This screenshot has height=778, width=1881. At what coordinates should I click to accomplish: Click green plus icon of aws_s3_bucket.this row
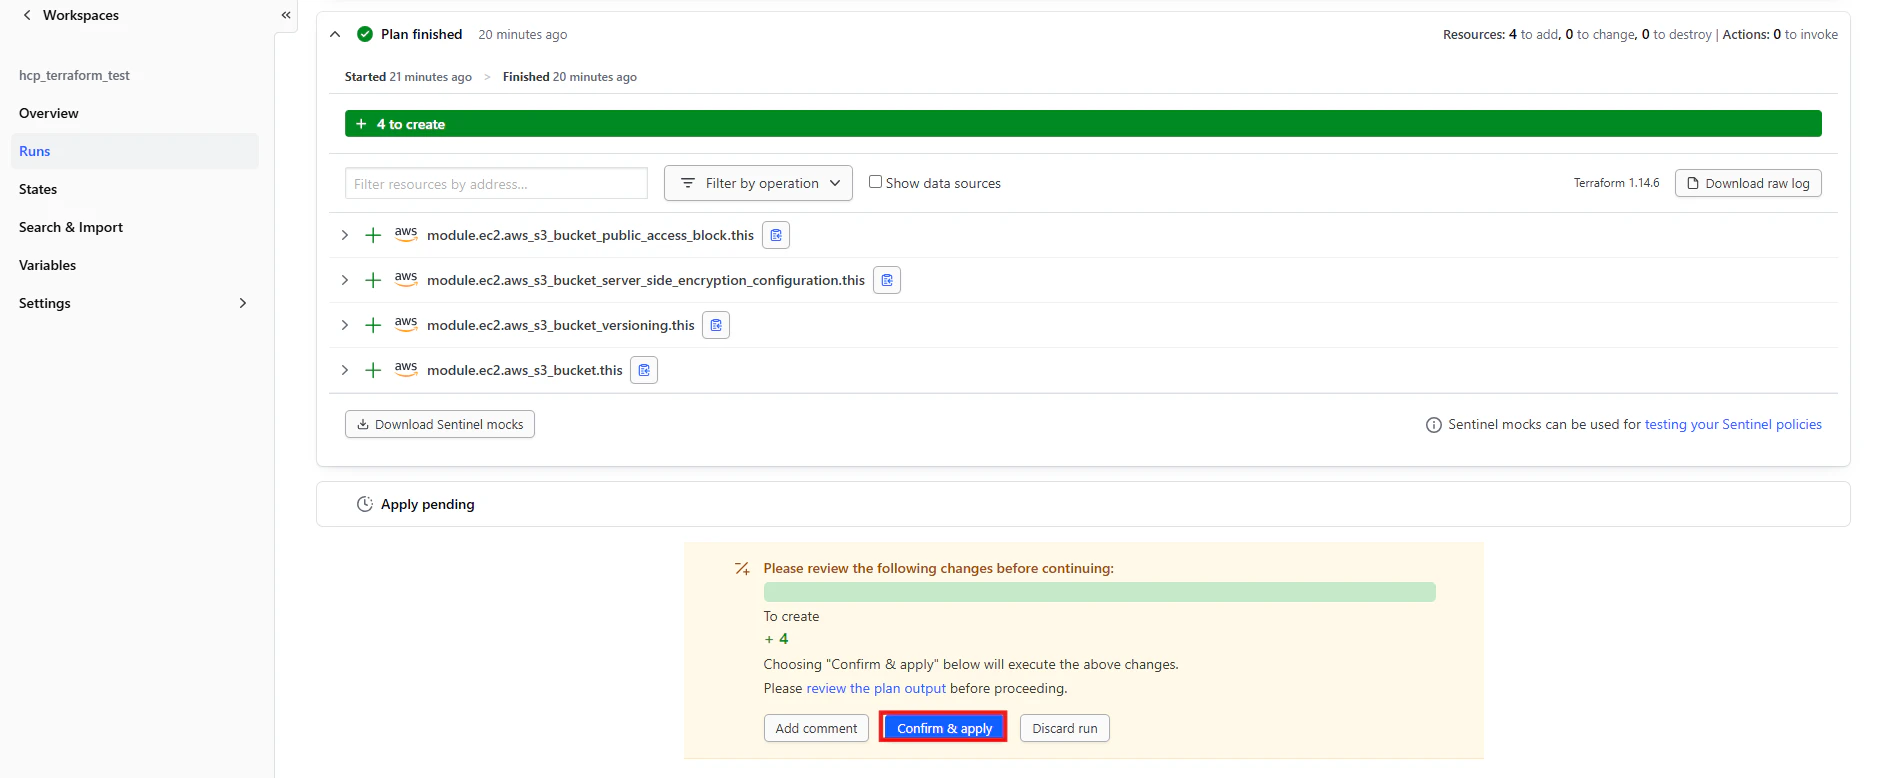click(373, 370)
